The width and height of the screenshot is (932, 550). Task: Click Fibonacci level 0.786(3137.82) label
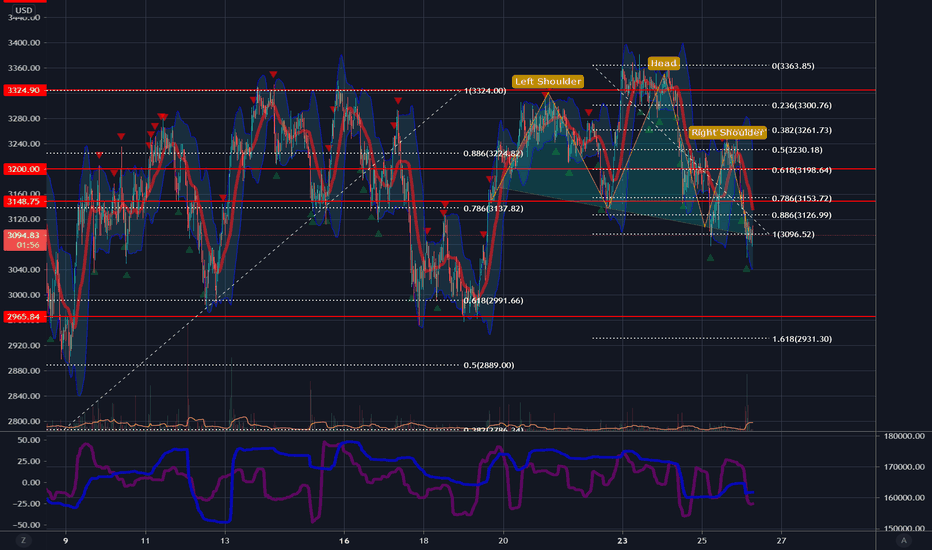[x=493, y=209]
